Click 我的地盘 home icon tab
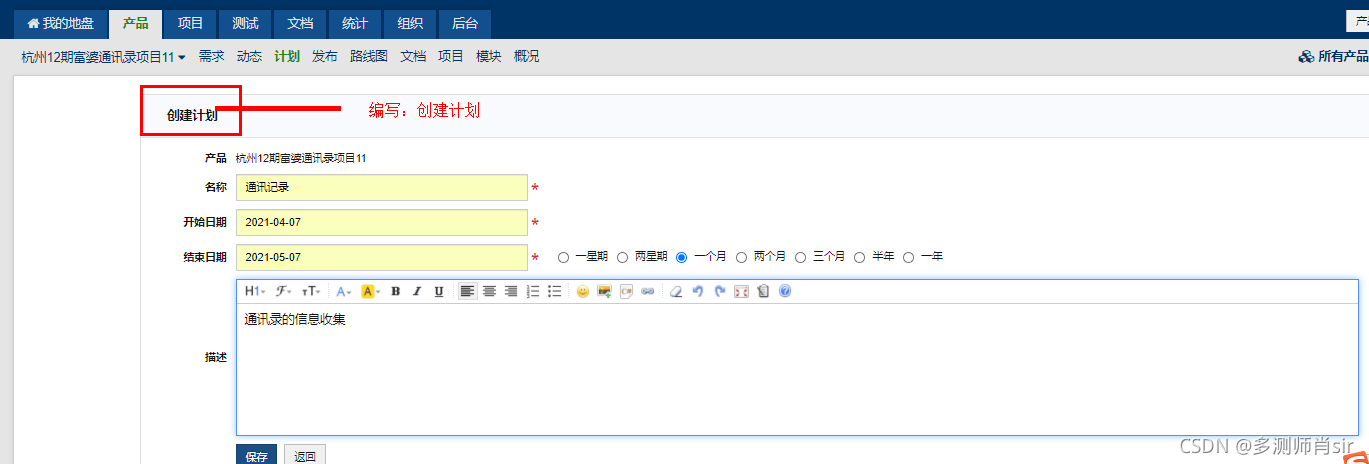 click(x=62, y=23)
